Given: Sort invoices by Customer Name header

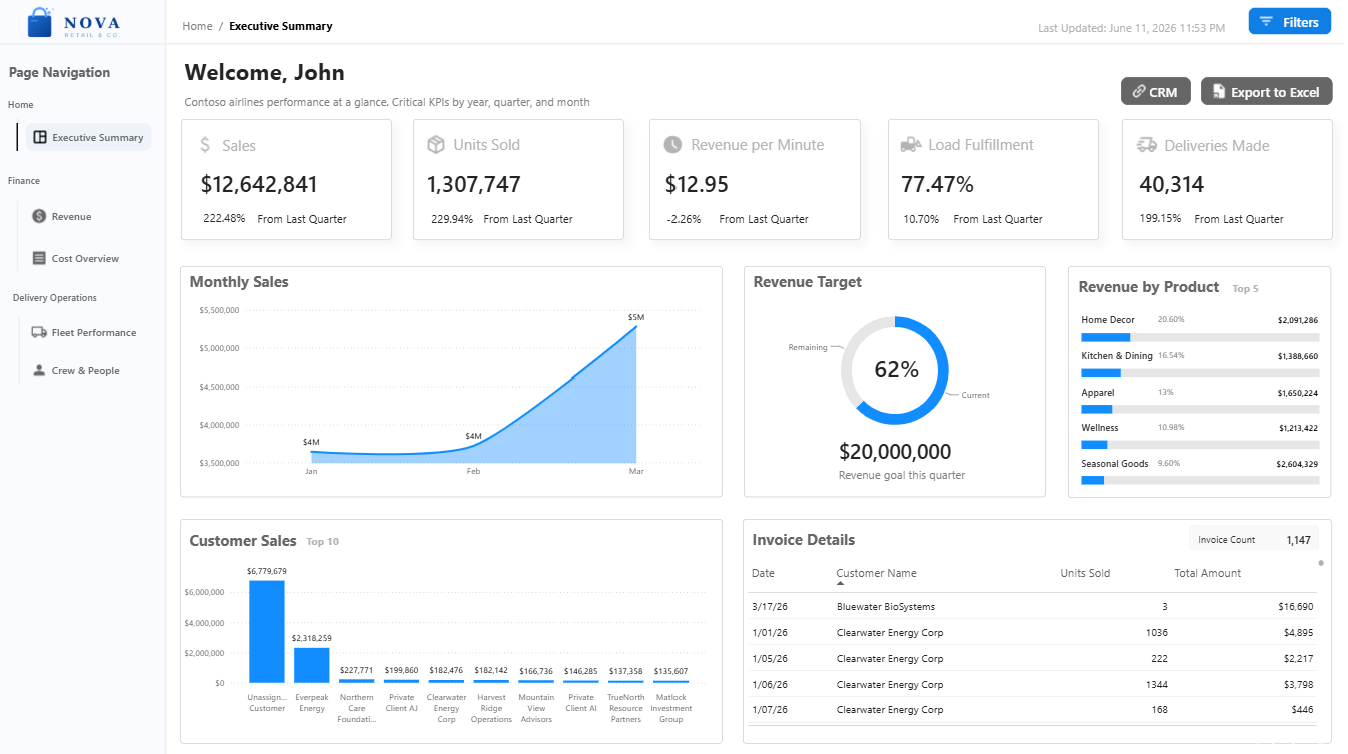Looking at the screenshot, I should pos(876,573).
